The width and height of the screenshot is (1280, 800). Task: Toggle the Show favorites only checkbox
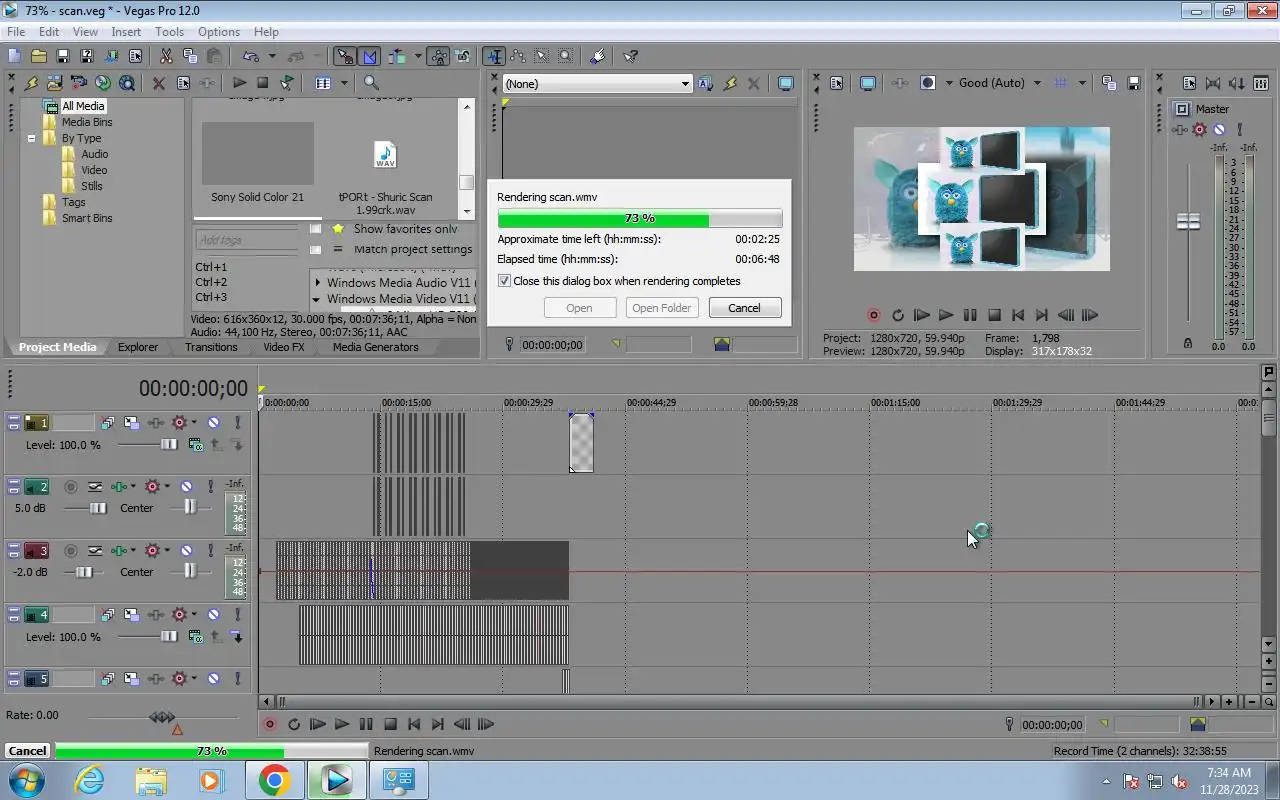click(316, 229)
